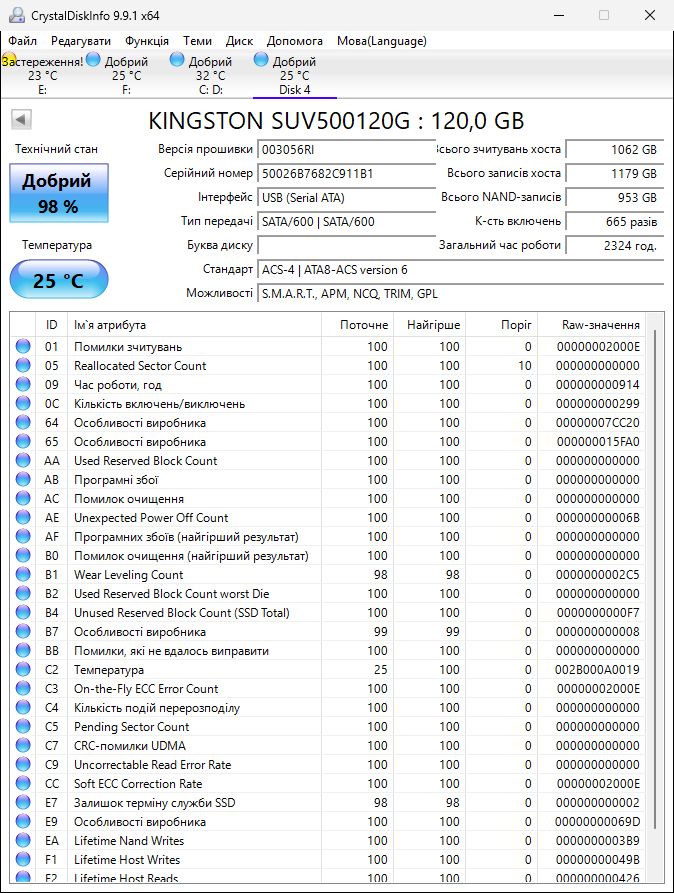The width and height of the screenshot is (674, 893).
Task: Click status icon of On-the-Fly ECC Error Count
Action: point(23,688)
